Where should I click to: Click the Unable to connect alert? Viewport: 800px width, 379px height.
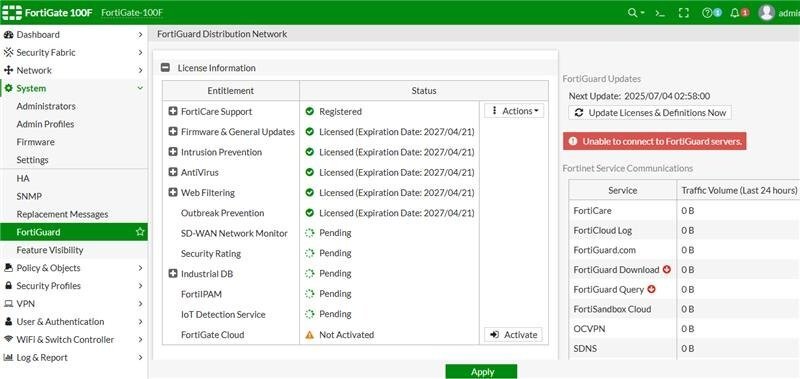655,141
